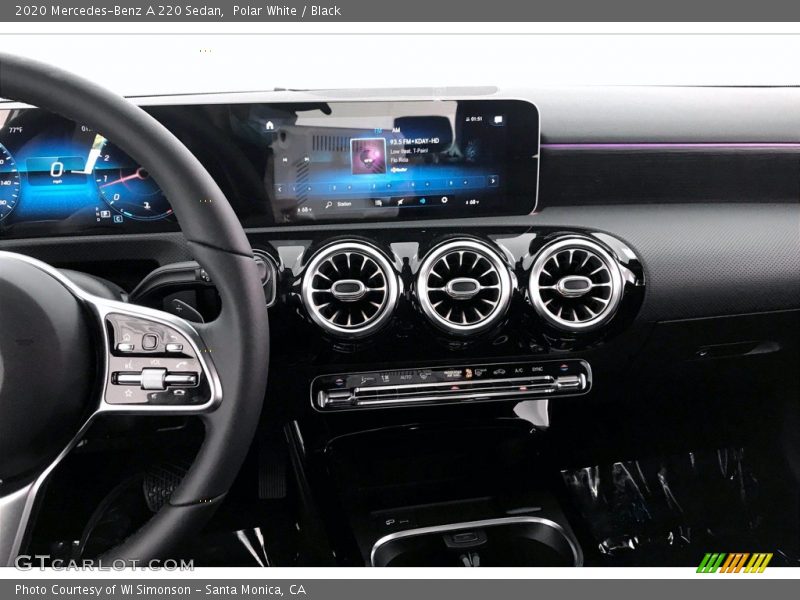Push the star favorites button on the steering wheel
This screenshot has width=800, height=600.
(129, 393)
